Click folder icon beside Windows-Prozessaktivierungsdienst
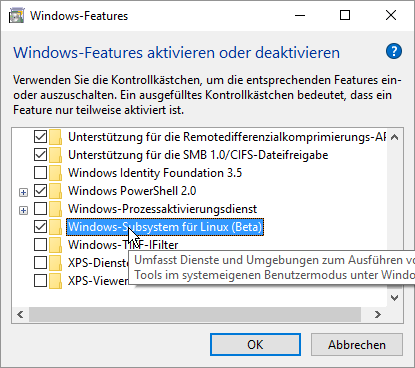 (55, 209)
